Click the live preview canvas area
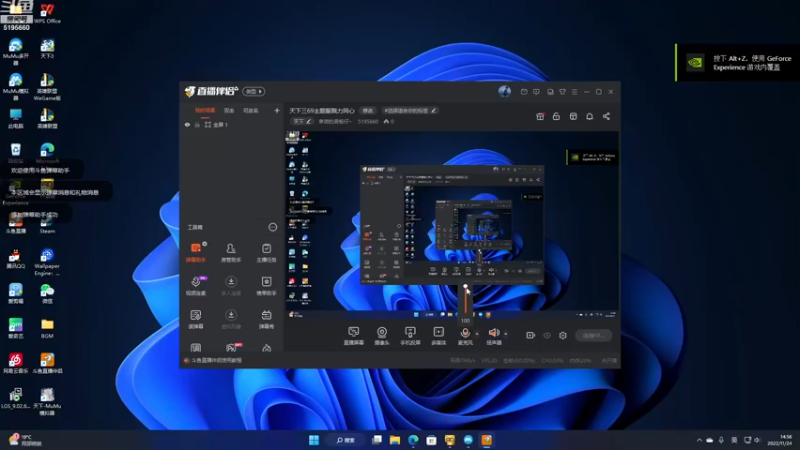 [452, 226]
